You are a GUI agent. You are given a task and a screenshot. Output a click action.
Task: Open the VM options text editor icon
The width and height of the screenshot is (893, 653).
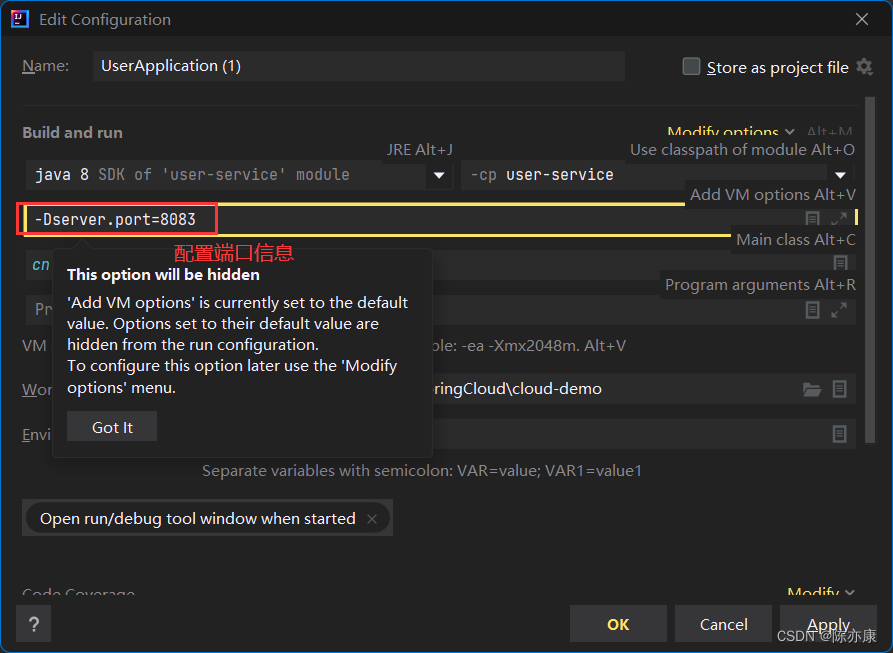pyautogui.click(x=812, y=219)
